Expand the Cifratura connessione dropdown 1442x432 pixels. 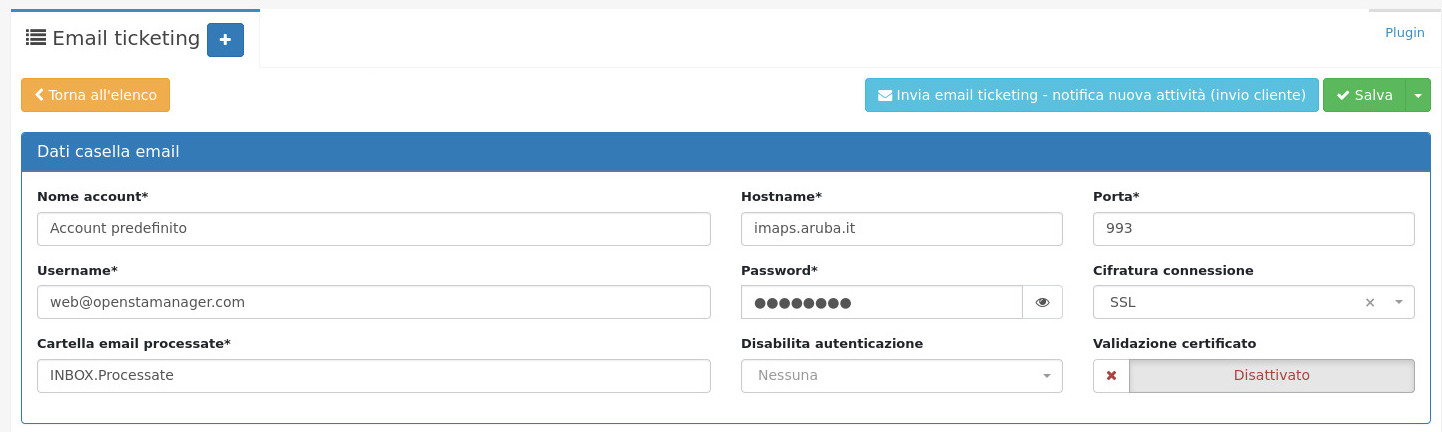[1398, 302]
